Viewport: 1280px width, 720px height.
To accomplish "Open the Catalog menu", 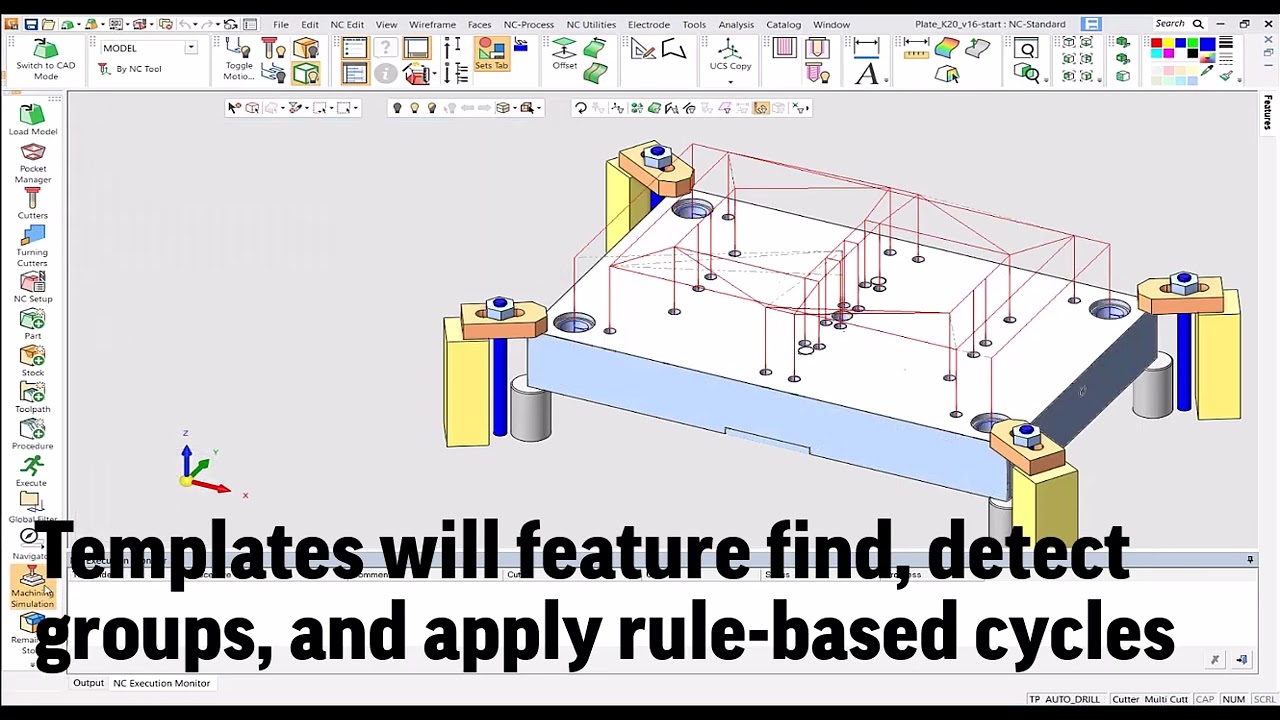I will point(783,25).
